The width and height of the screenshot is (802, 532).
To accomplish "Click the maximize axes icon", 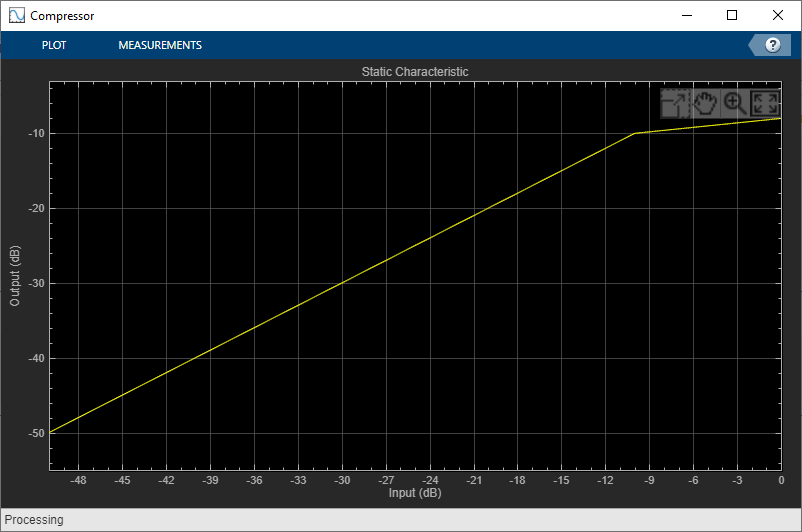I will click(675, 103).
